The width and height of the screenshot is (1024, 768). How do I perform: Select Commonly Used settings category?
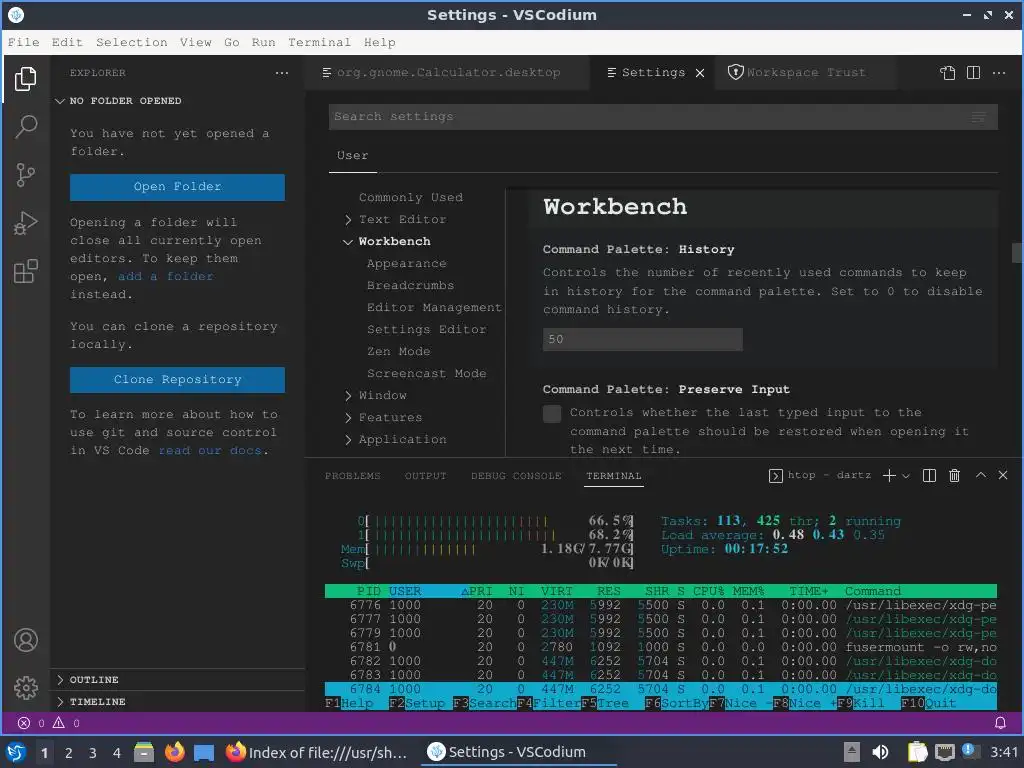click(411, 197)
